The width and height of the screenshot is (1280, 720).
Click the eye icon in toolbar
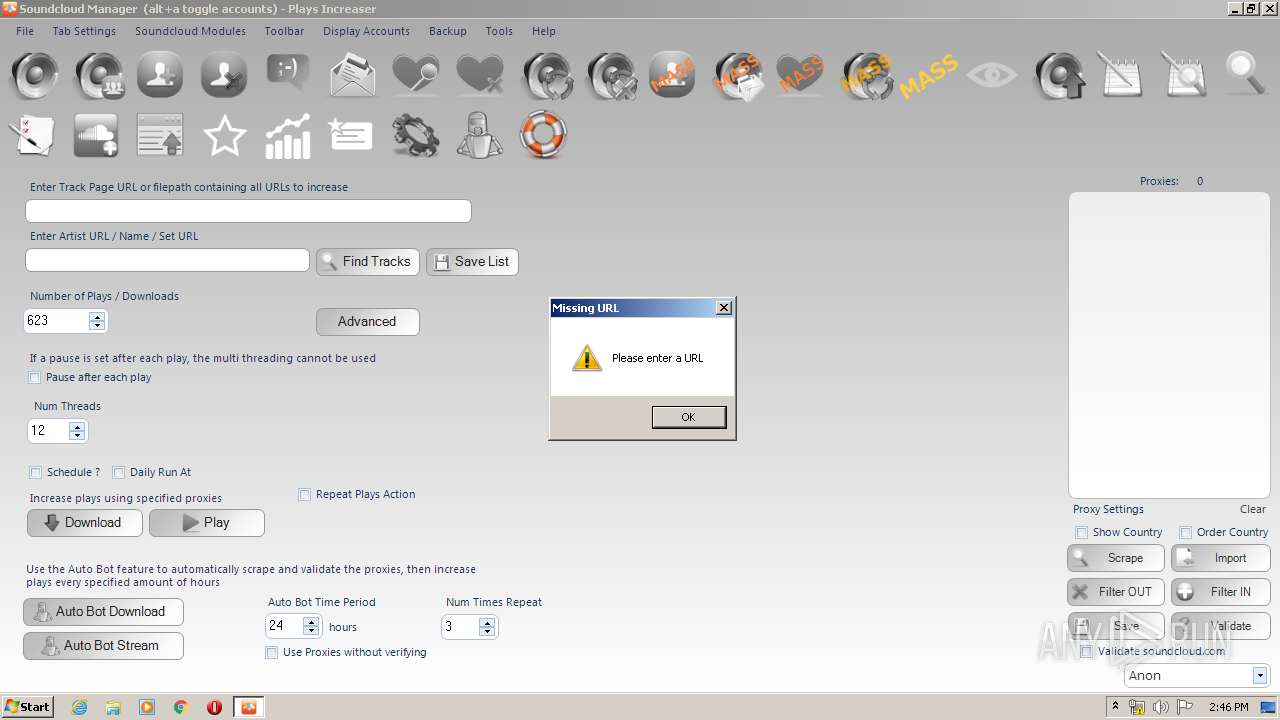(992, 75)
